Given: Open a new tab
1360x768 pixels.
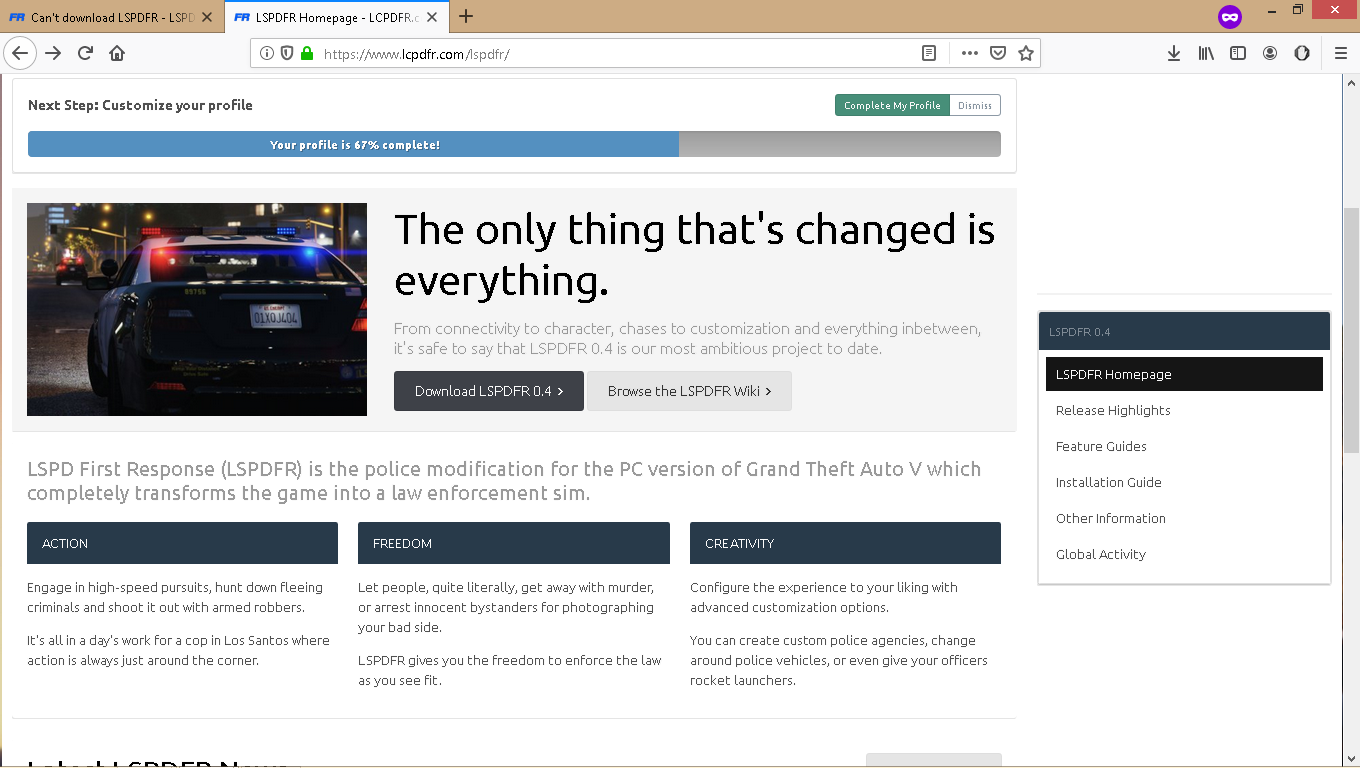Looking at the screenshot, I should [x=466, y=16].
